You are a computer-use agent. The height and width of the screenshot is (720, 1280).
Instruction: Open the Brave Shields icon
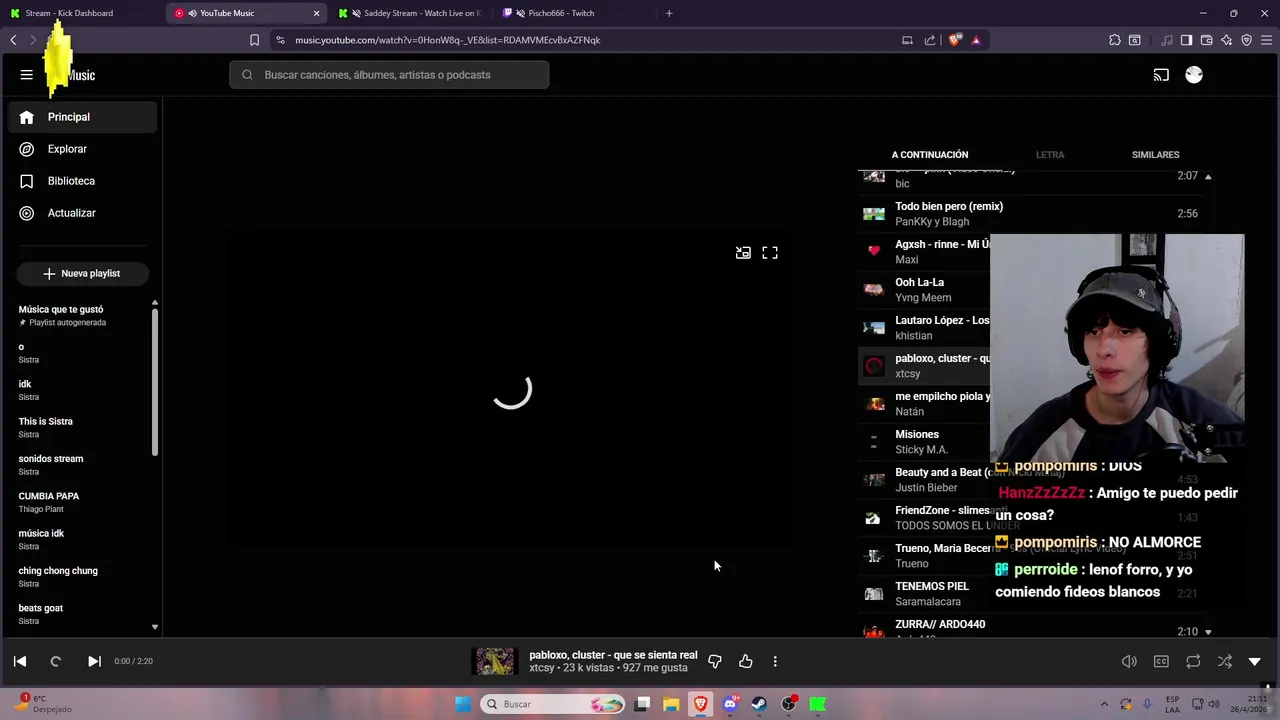coord(955,40)
